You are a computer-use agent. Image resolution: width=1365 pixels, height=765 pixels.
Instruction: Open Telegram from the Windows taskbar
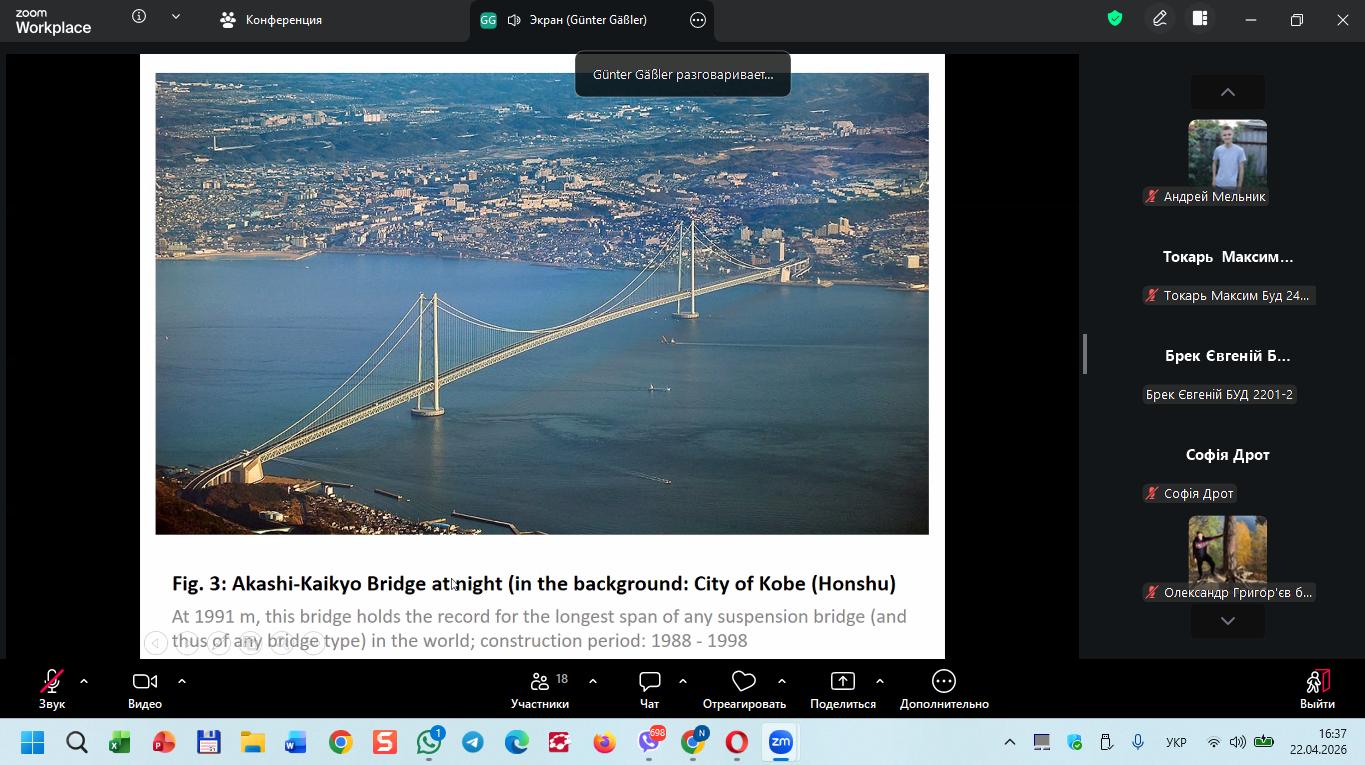pos(473,742)
